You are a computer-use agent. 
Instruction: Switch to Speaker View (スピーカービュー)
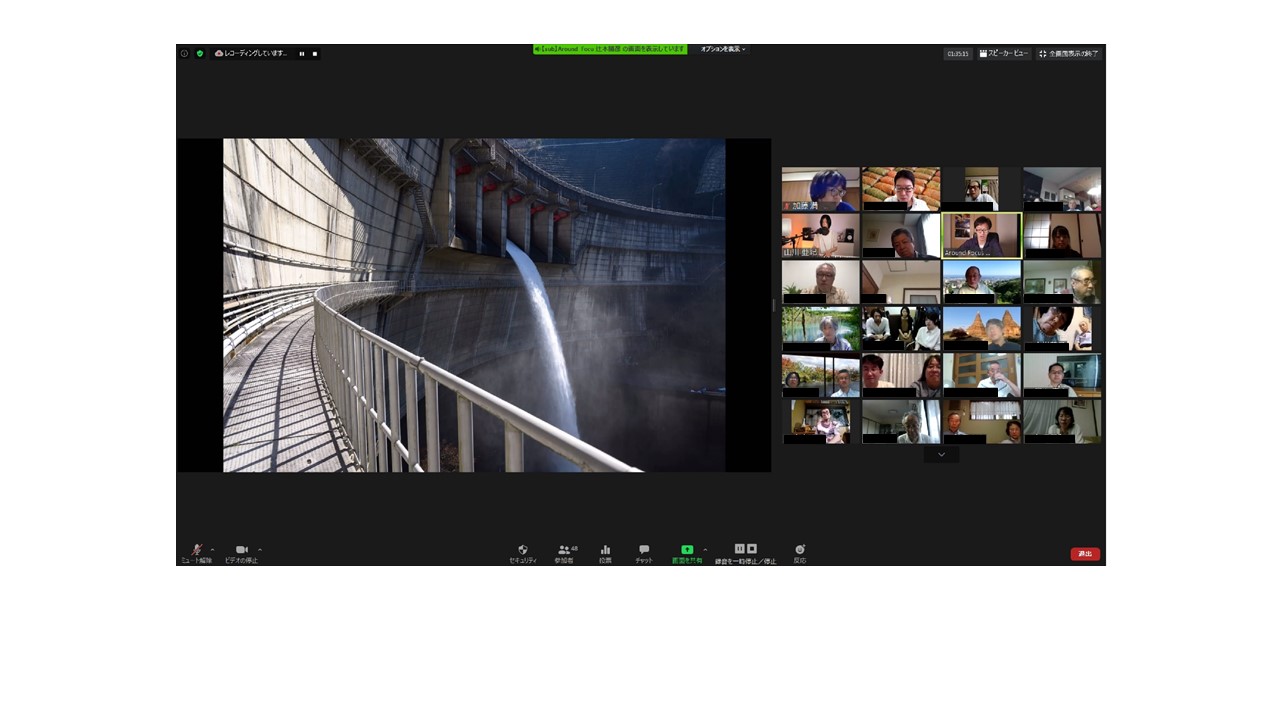(x=1003, y=53)
